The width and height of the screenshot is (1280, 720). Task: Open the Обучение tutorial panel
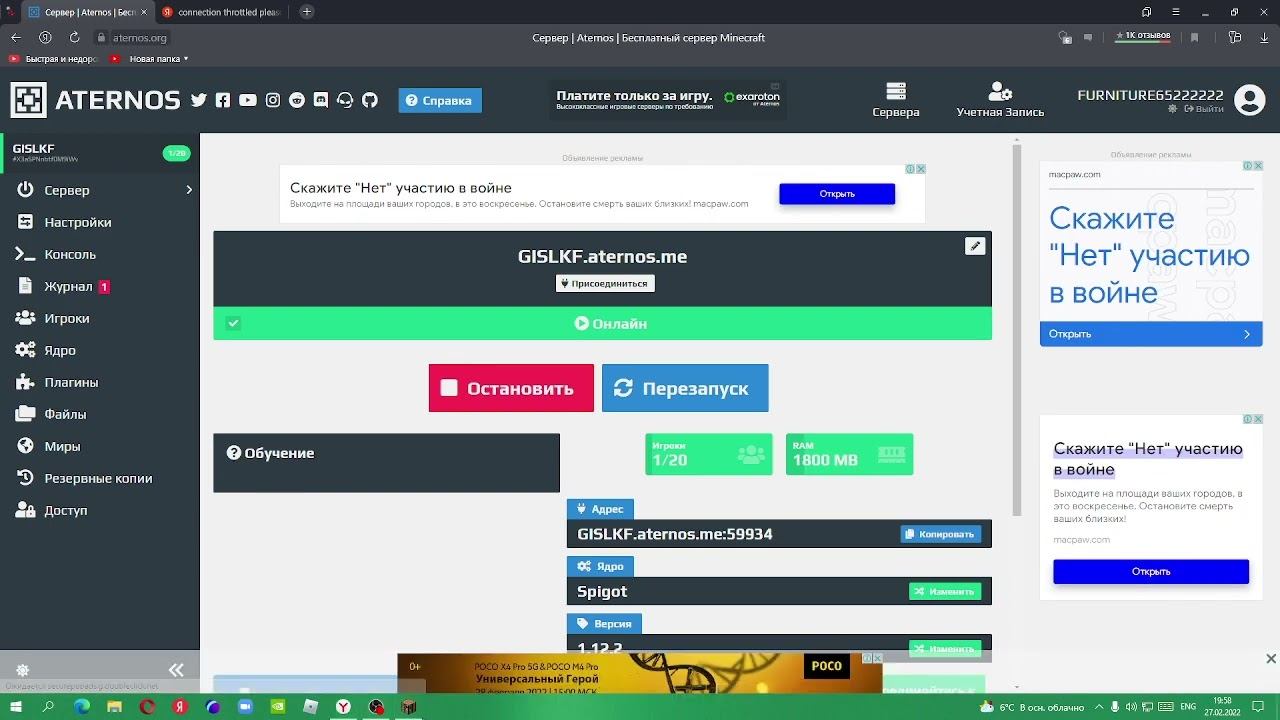(386, 462)
